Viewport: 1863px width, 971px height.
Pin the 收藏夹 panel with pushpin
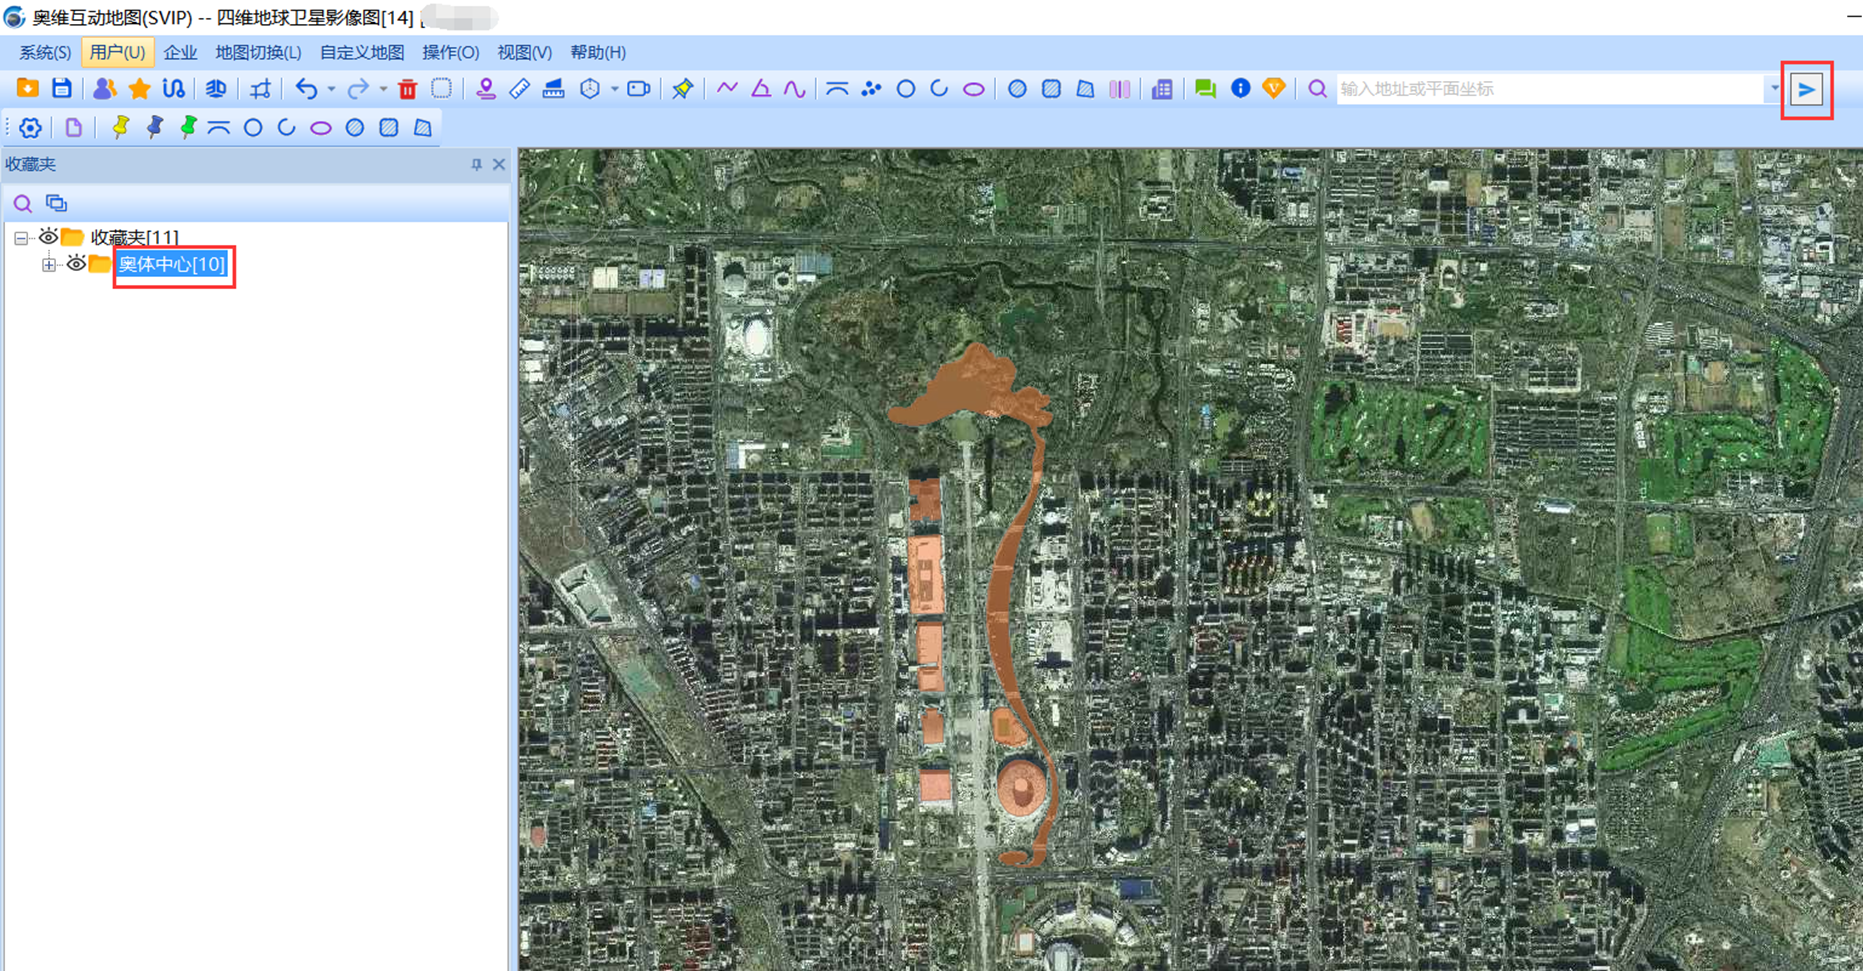[476, 165]
